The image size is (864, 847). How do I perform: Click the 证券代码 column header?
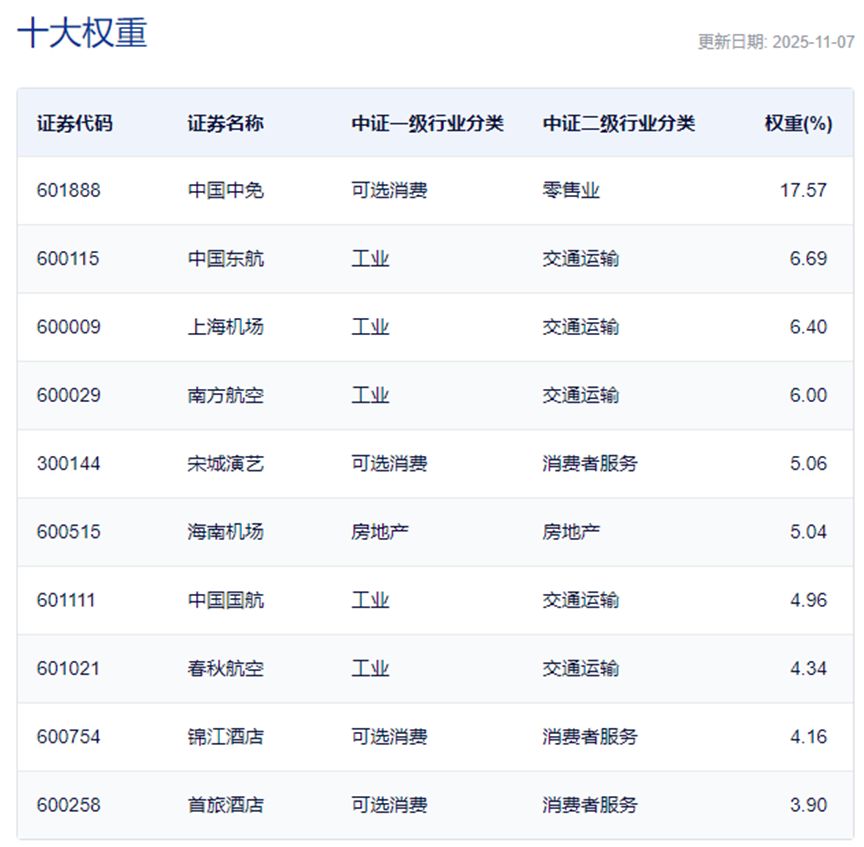(x=75, y=124)
